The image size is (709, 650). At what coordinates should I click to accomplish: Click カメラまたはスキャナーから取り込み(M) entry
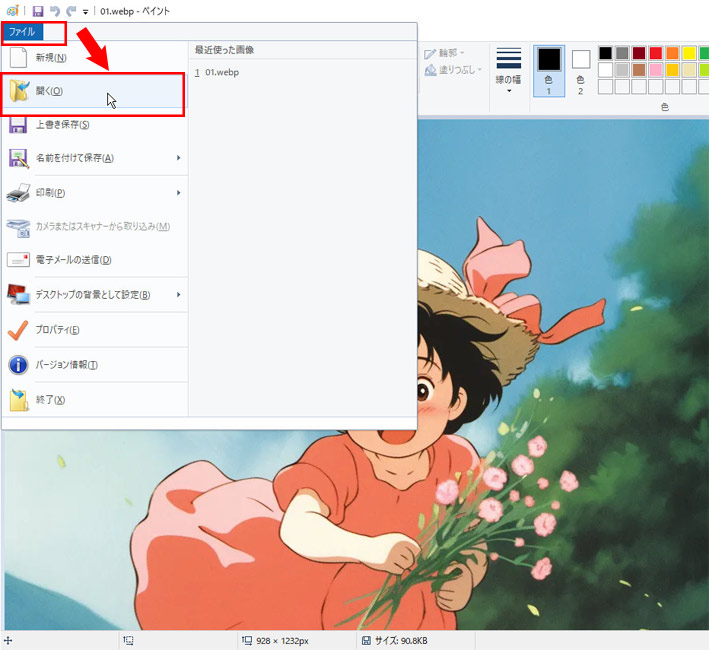(x=95, y=226)
